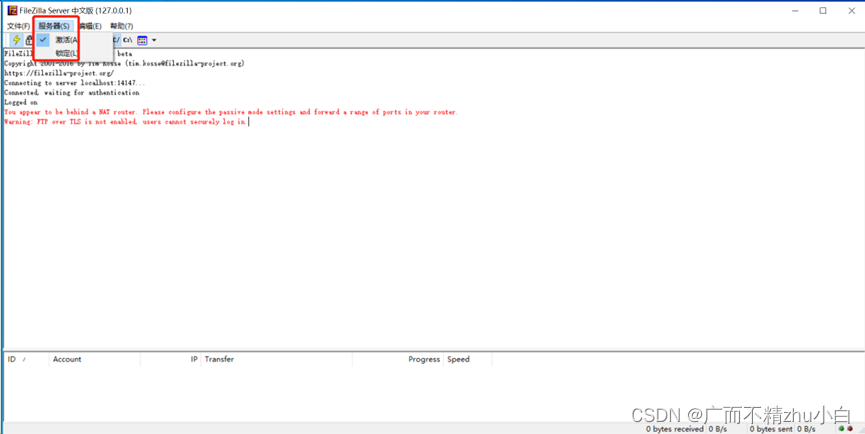This screenshot has height=434, width=865.
Task: Maximize the FileZilla Server window
Action: tap(823, 10)
